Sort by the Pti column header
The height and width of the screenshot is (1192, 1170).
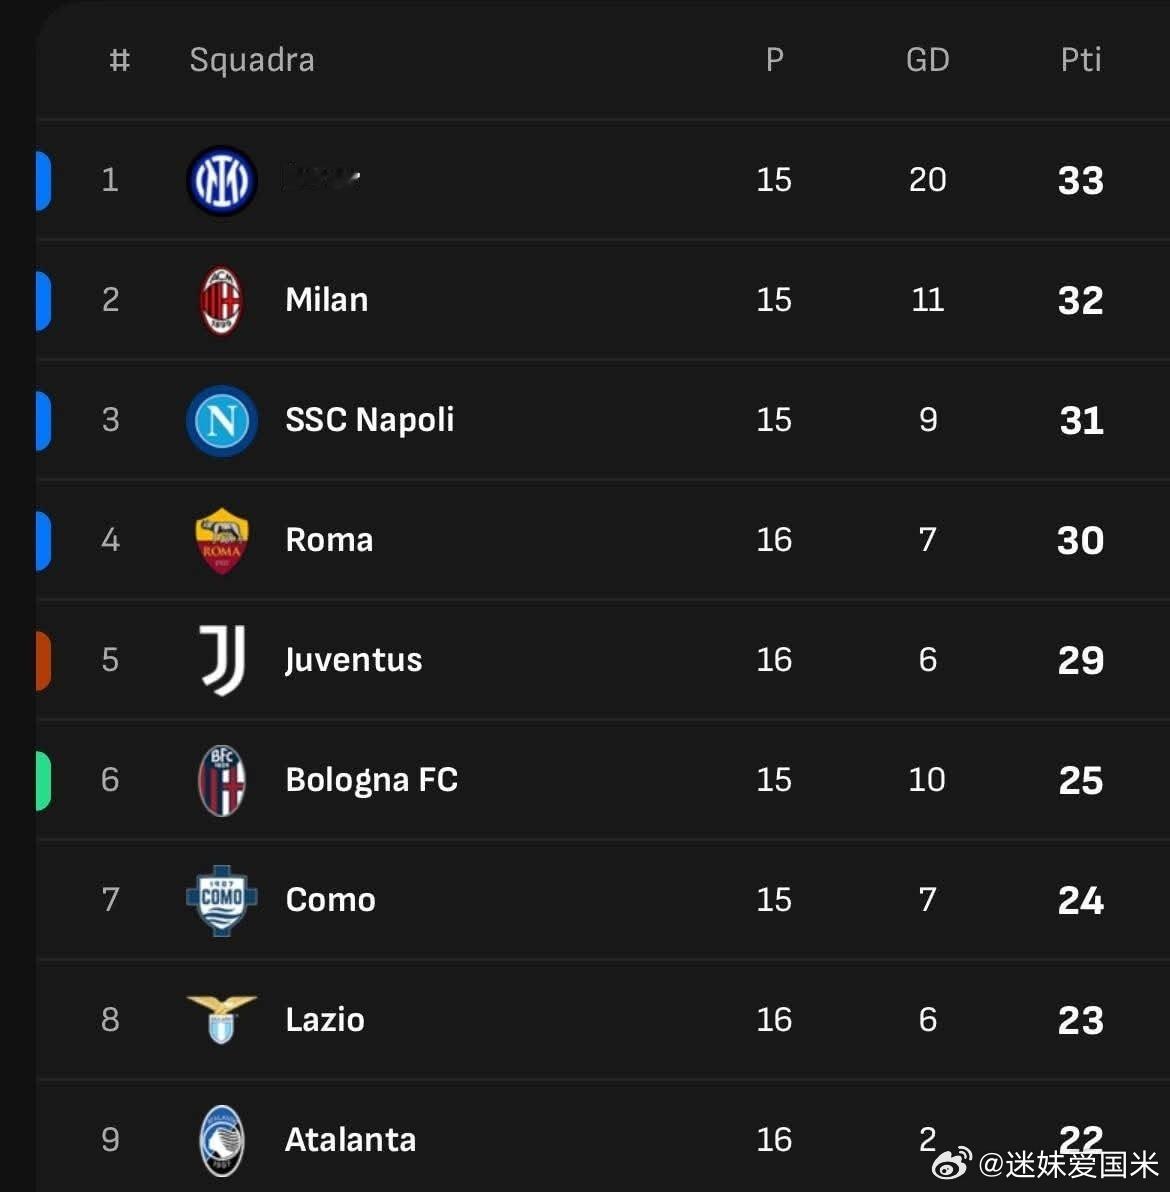click(x=1080, y=59)
